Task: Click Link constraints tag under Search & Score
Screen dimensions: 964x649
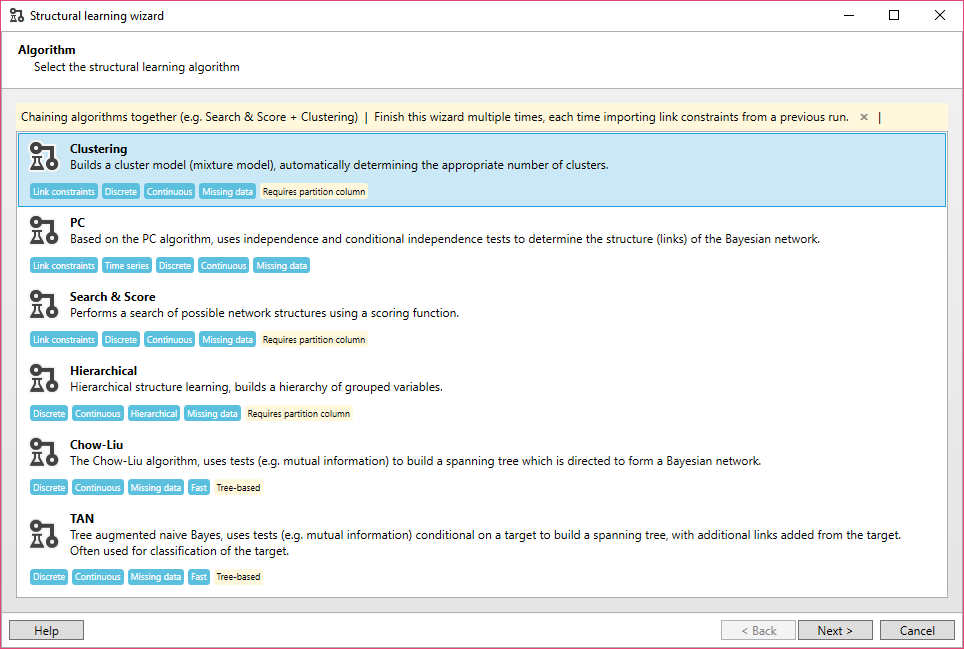Action: [x=64, y=340]
